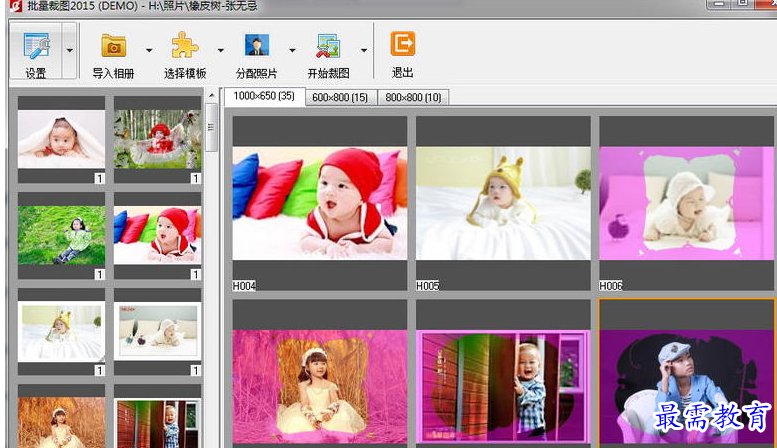Expand the 导入相册 dropdown arrow

coord(149,50)
